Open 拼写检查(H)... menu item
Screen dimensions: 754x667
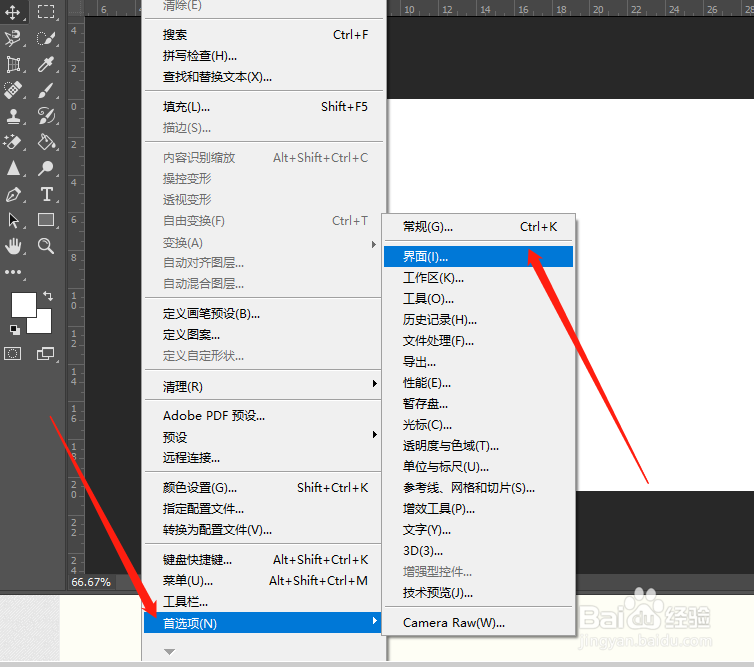(x=263, y=56)
